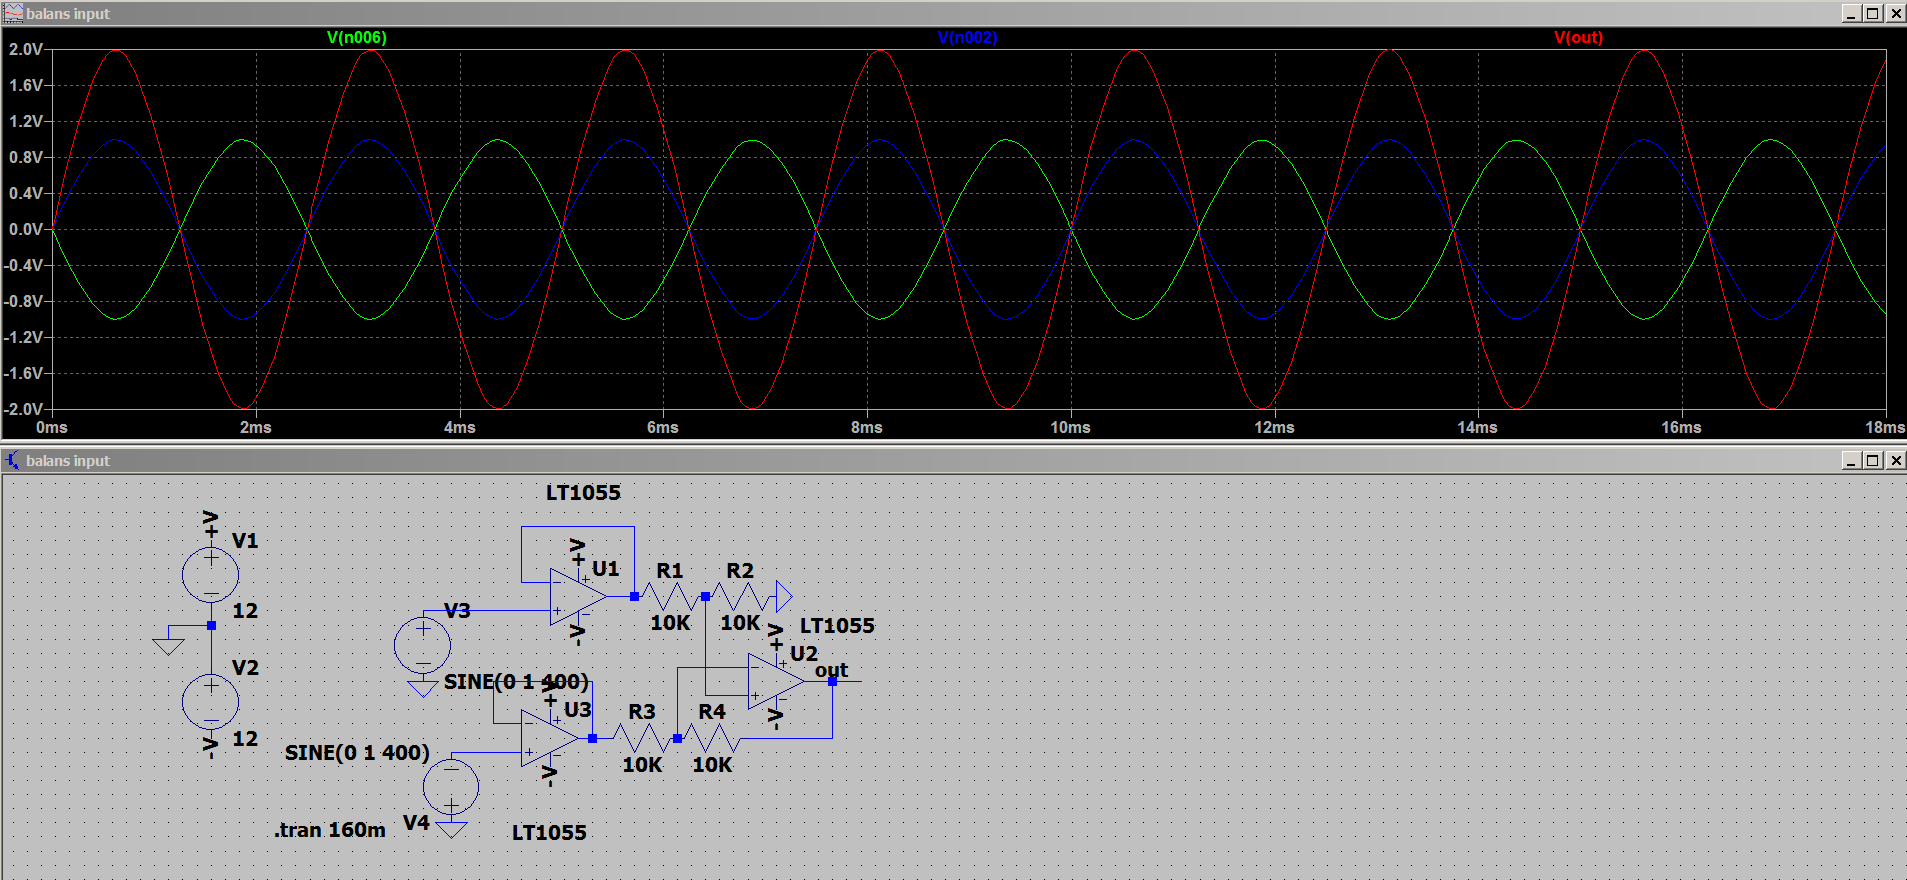The image size is (1907, 880).
Task: Click the R1 reference label
Action: [x=669, y=570]
